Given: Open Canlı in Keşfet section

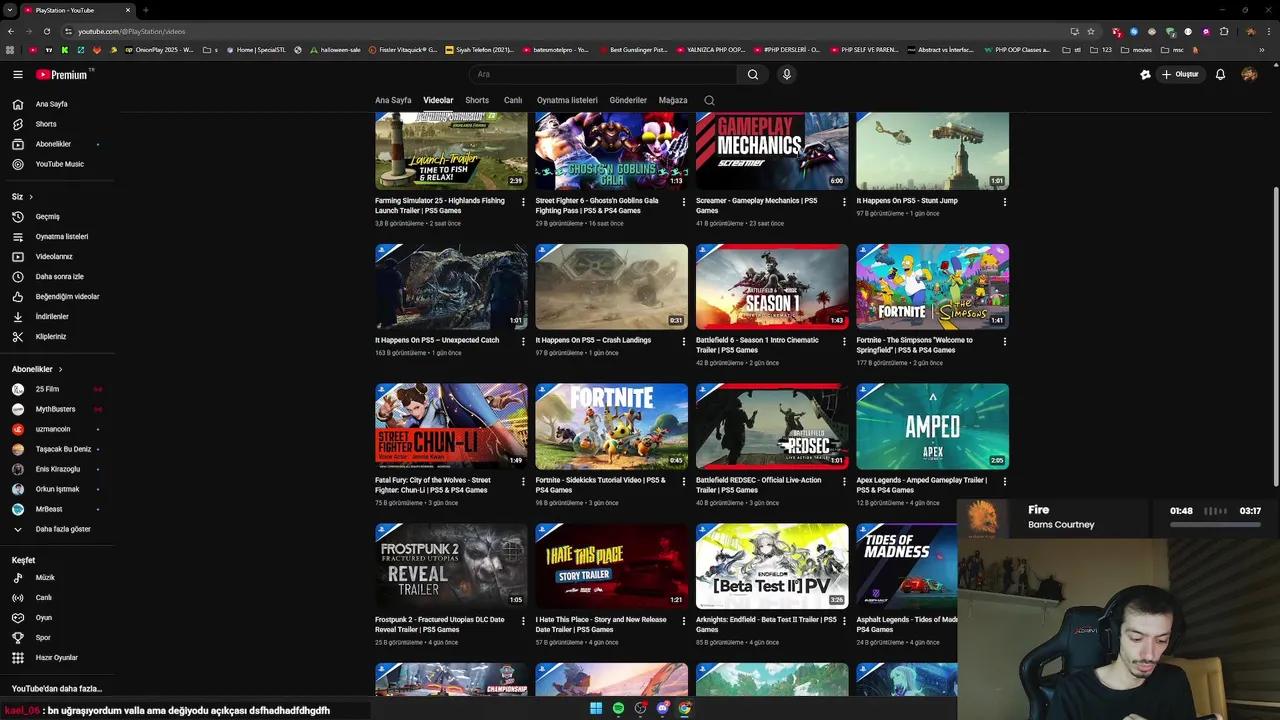Looking at the screenshot, I should click(44, 598).
